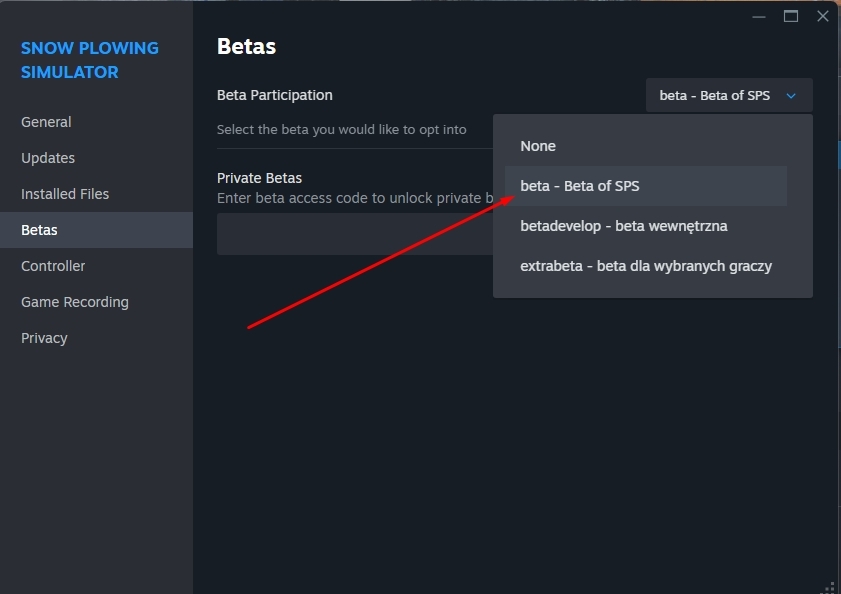Select the Betas sidebar item
This screenshot has width=841, height=594.
[40, 230]
